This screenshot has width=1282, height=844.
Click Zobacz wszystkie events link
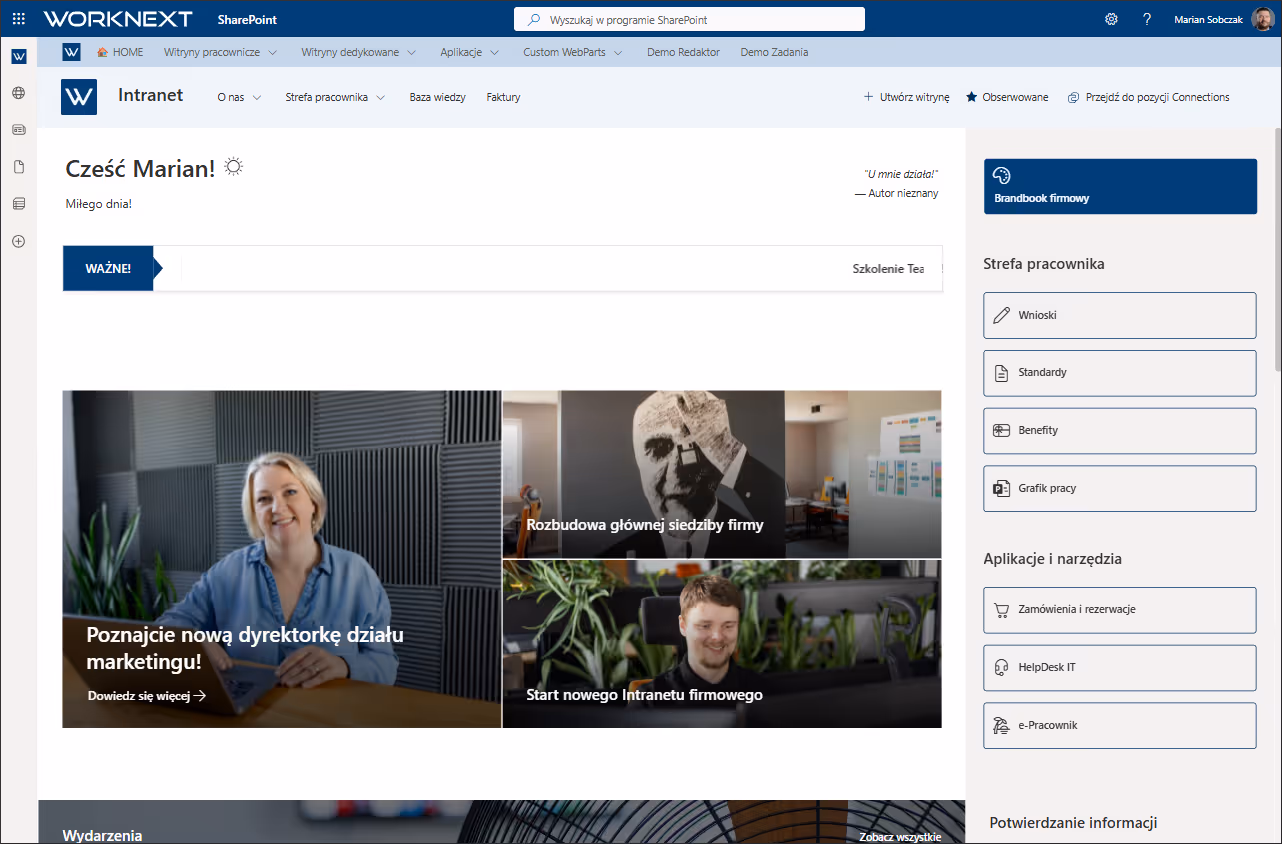900,837
